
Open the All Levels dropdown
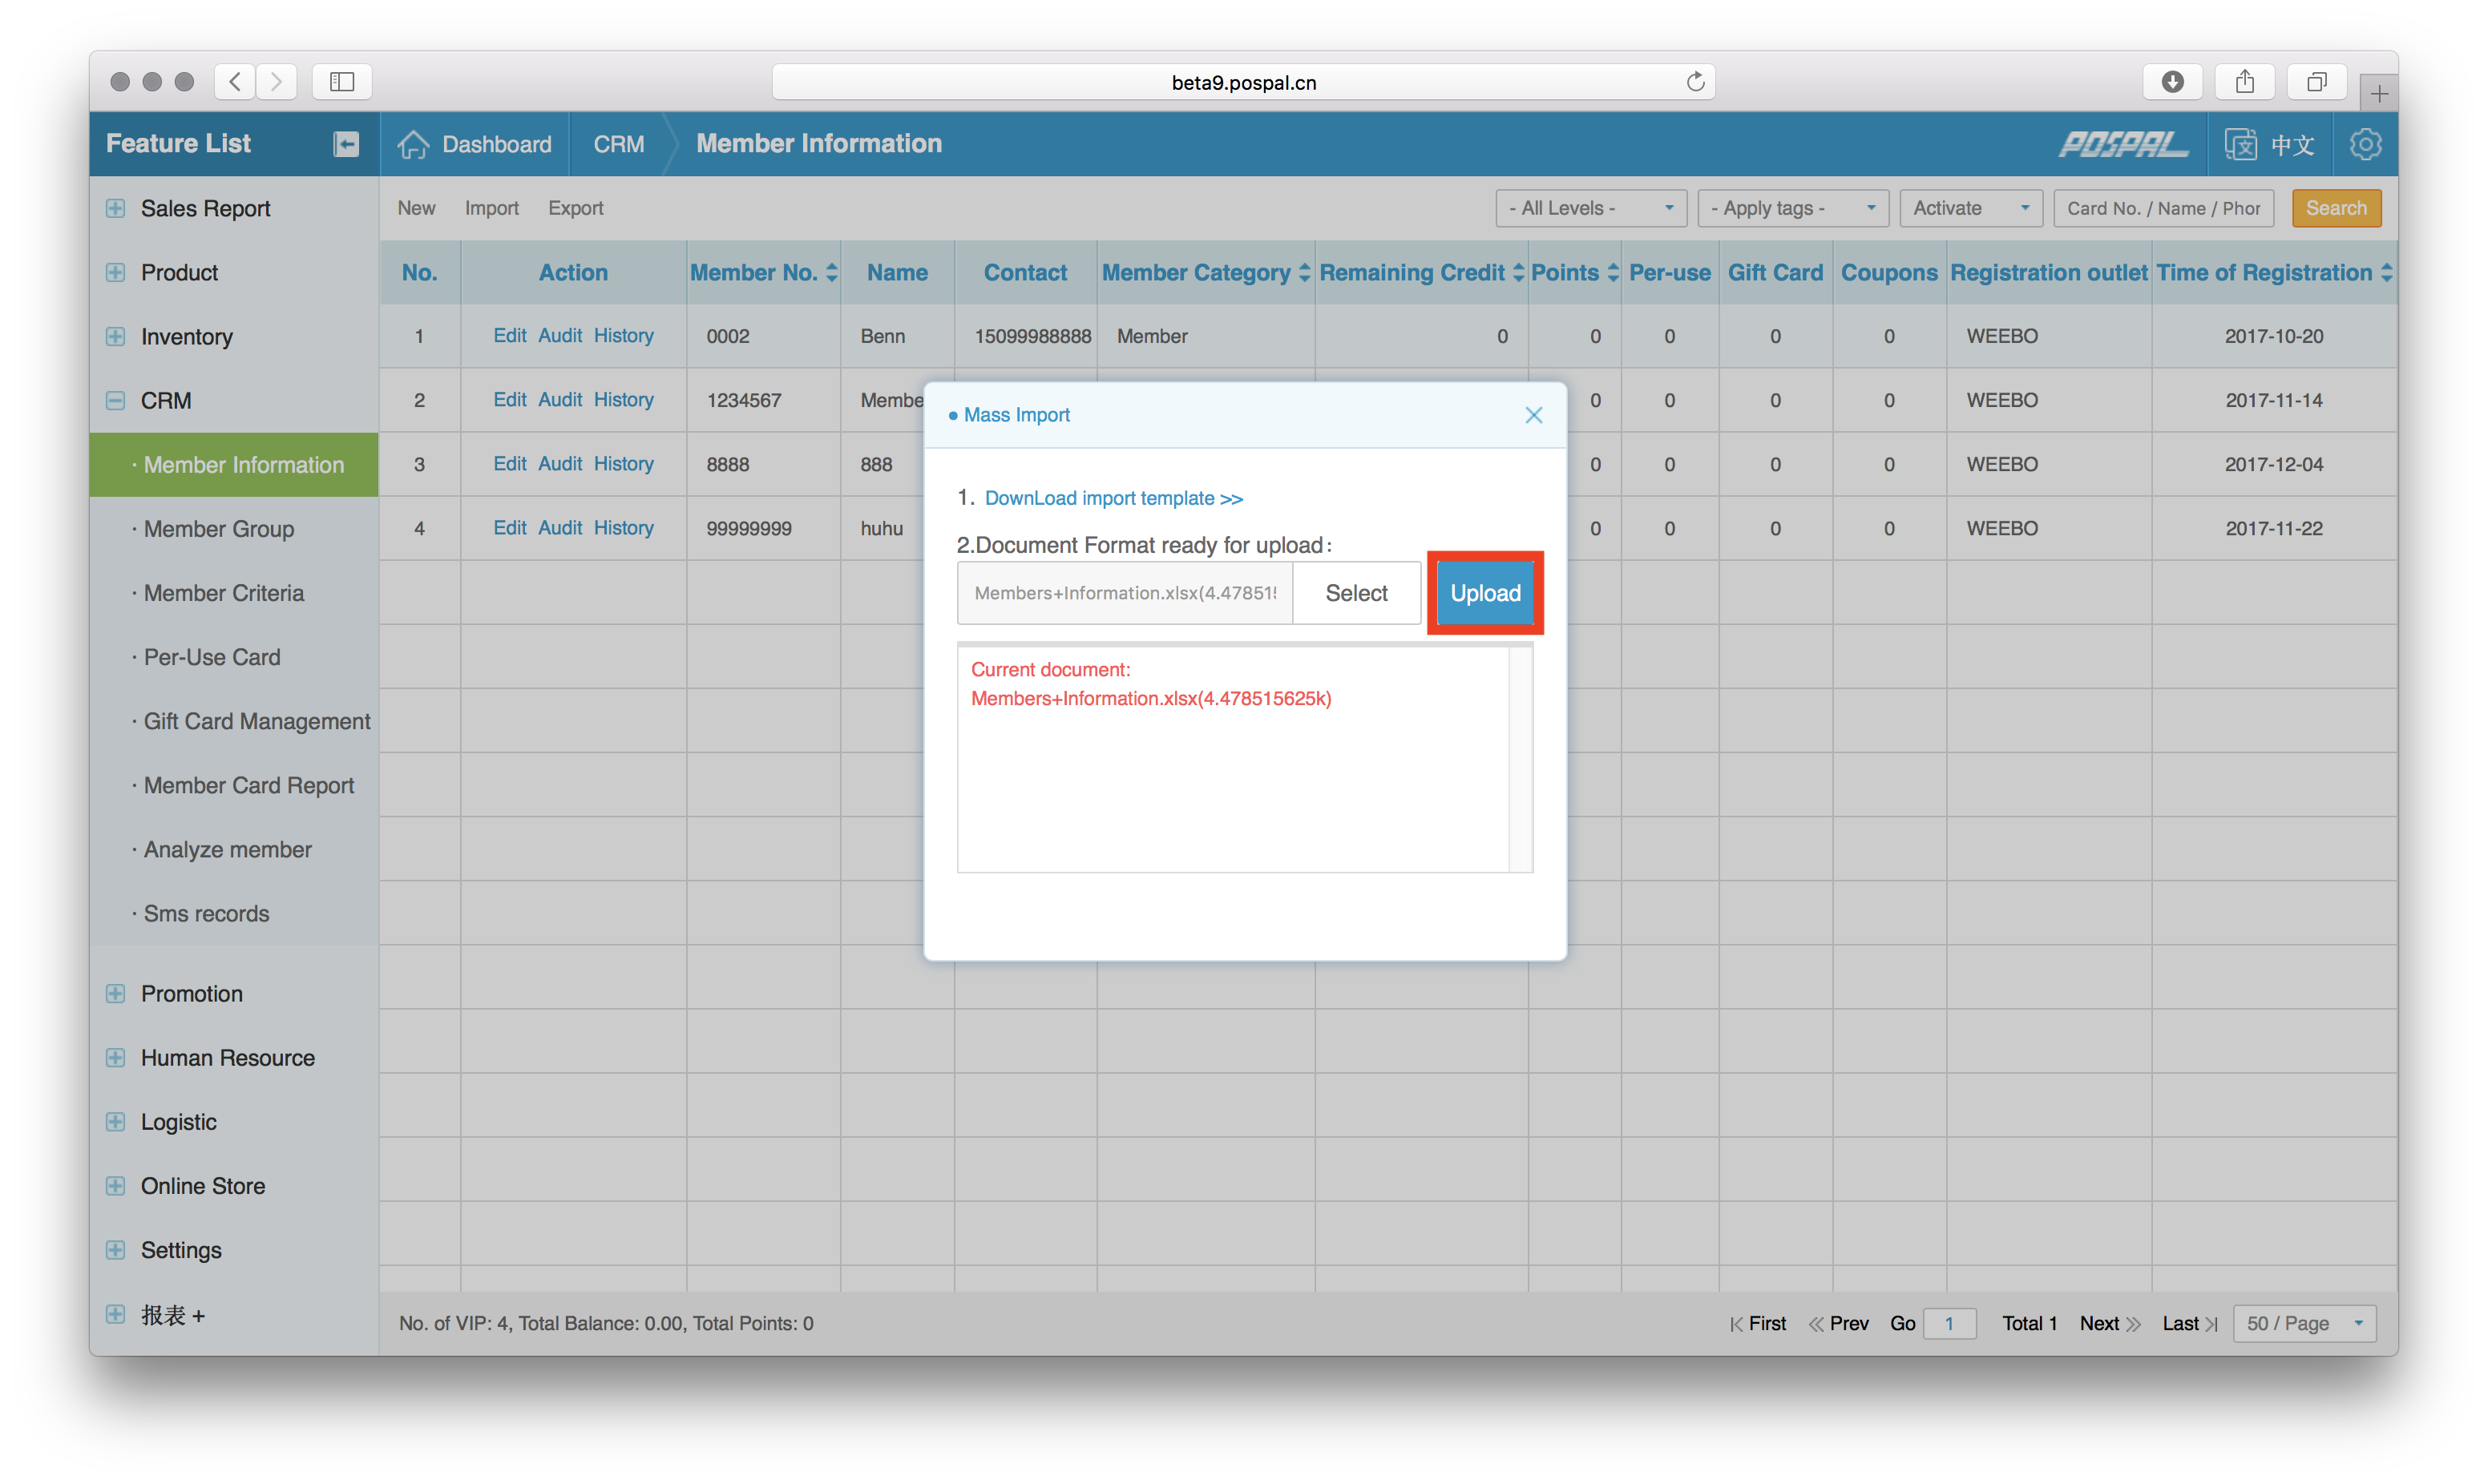[x=1590, y=208]
